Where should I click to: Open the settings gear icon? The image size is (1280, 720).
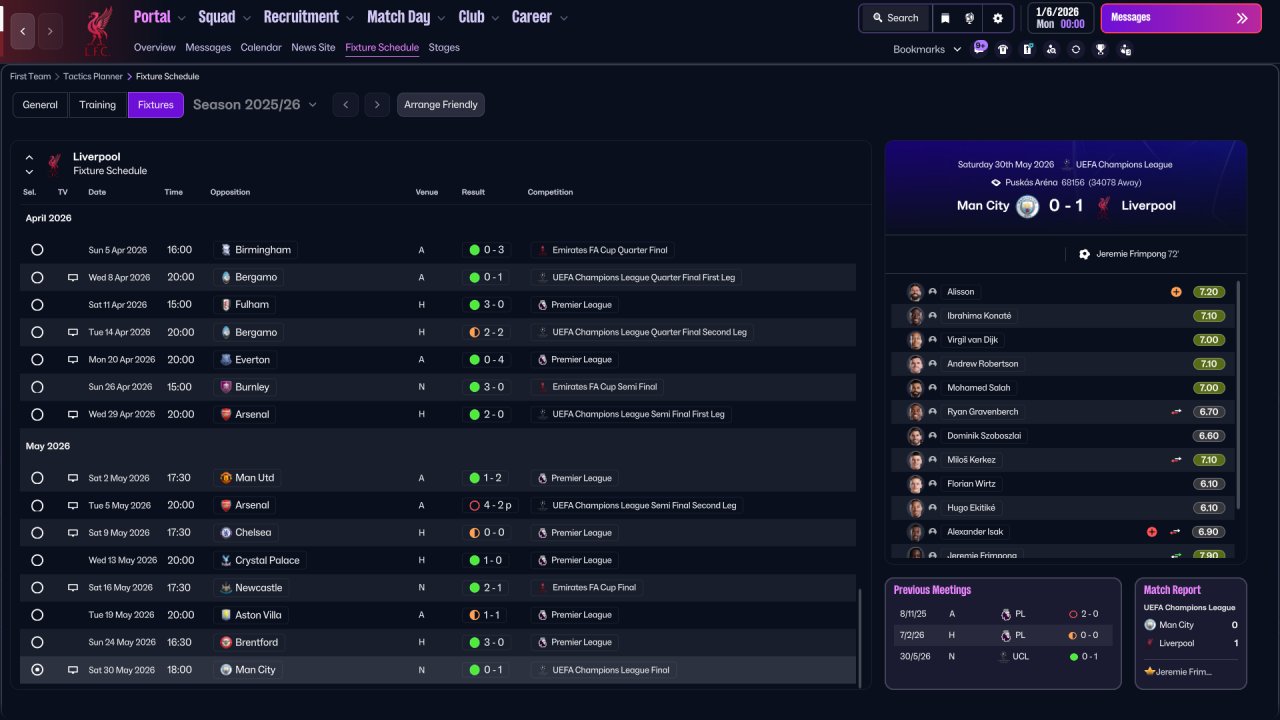point(997,18)
